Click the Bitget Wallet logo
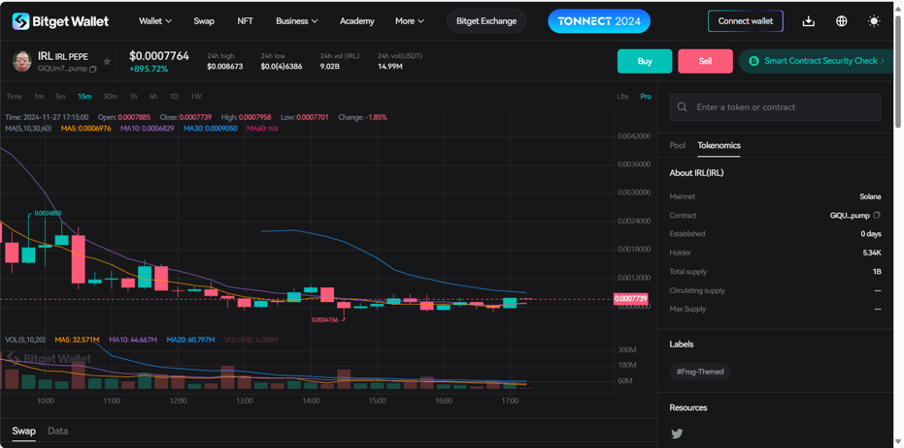 tap(61, 21)
